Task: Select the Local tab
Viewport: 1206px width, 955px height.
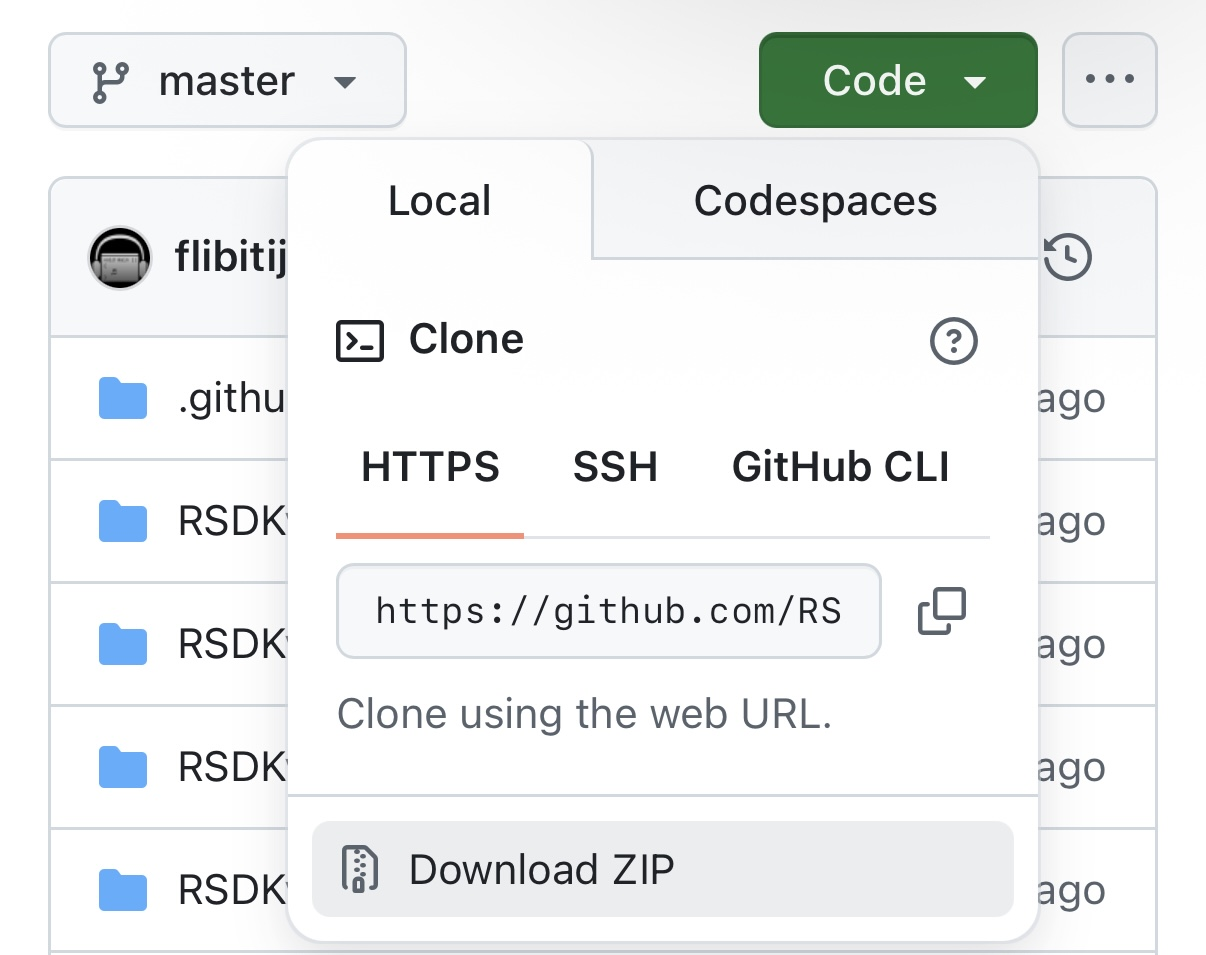Action: [440, 200]
